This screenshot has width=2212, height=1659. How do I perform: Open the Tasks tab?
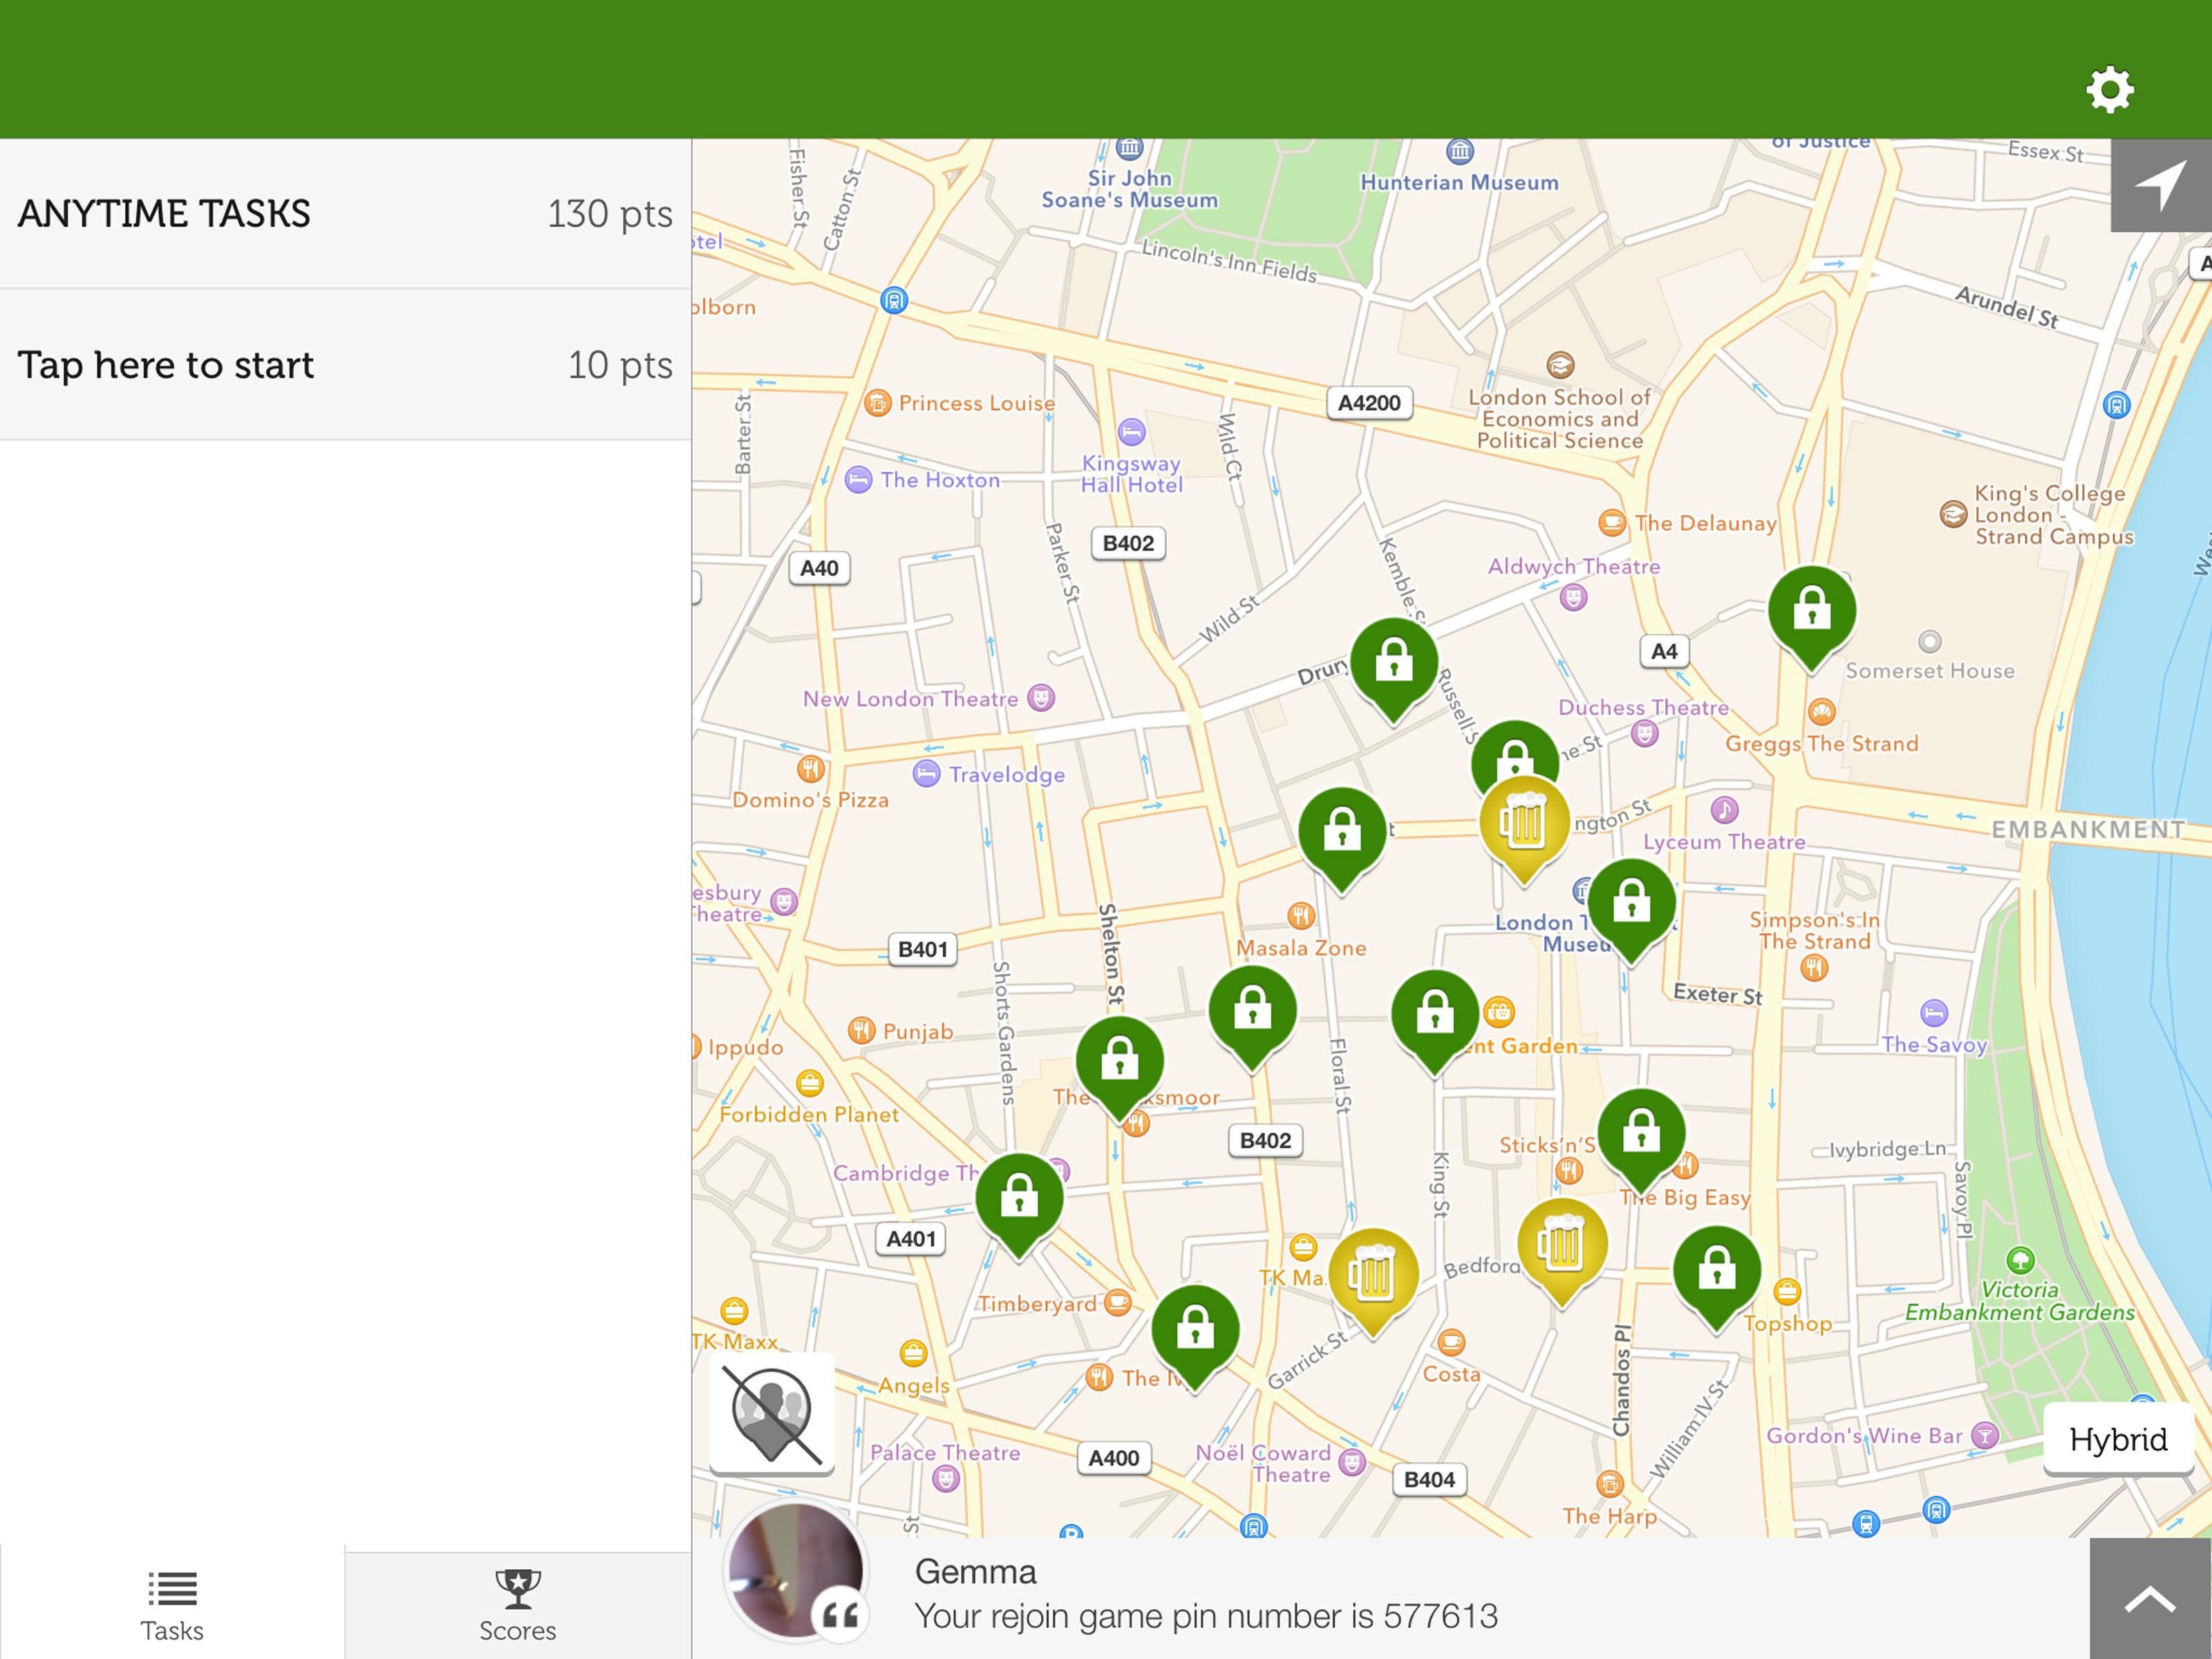point(172,1604)
